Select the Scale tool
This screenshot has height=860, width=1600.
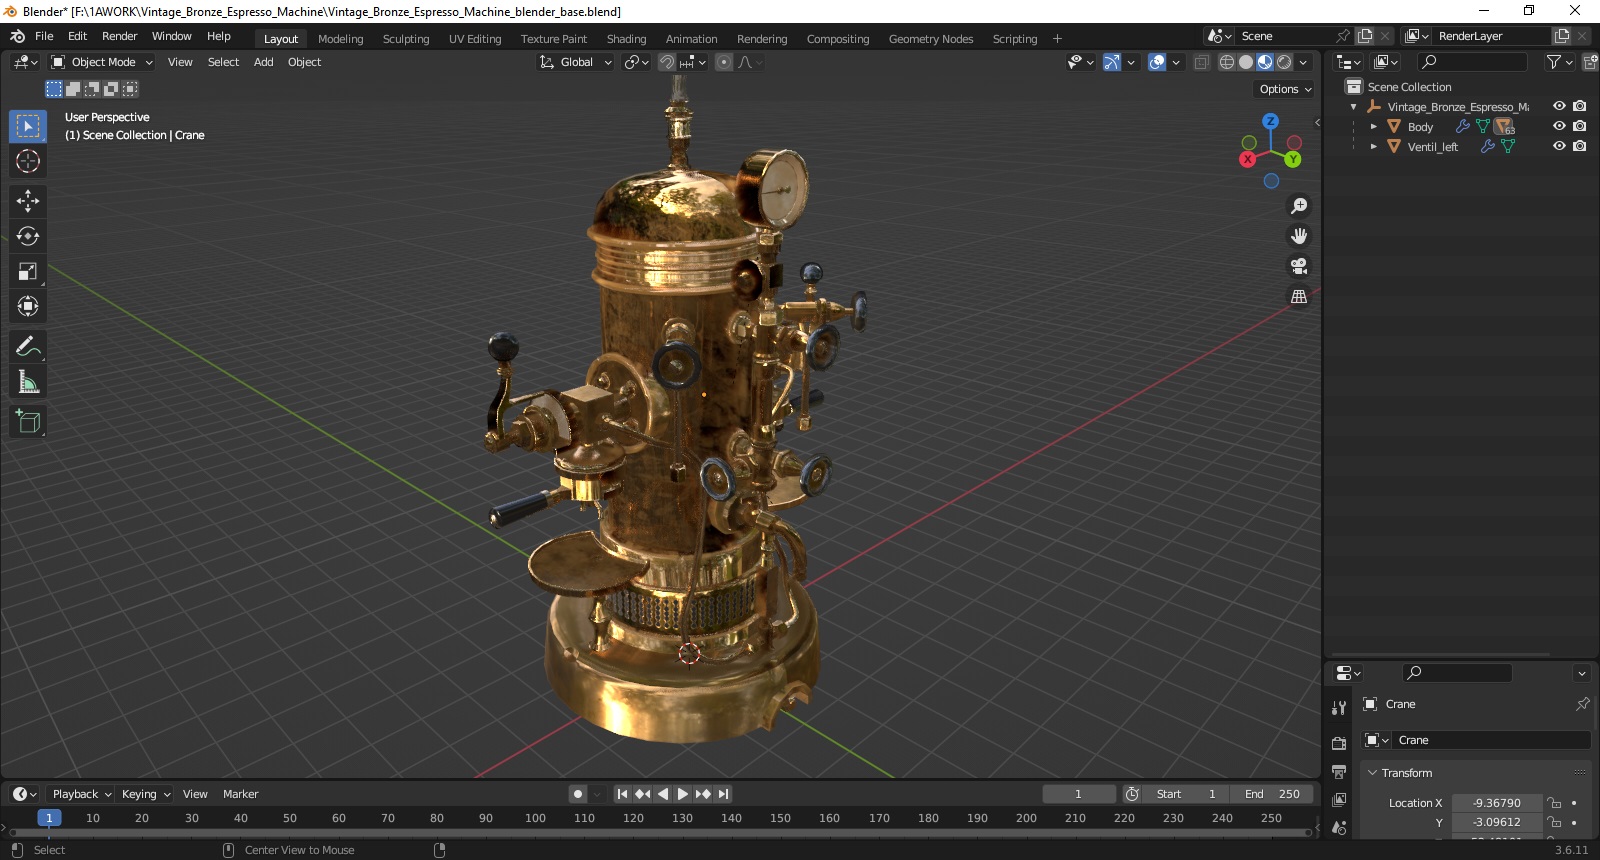[28, 271]
